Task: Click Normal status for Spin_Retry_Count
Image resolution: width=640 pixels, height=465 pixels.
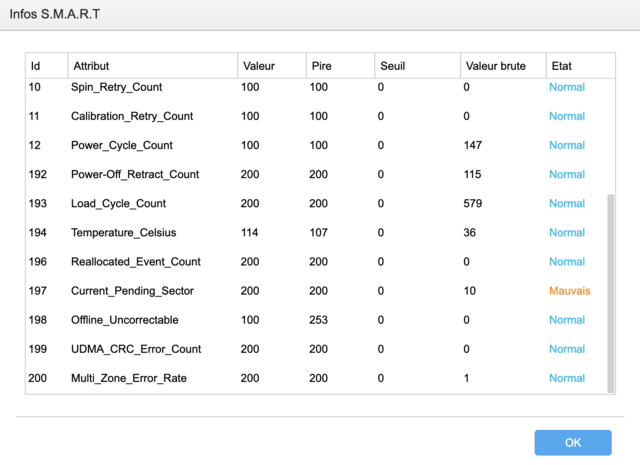Action: 567,87
